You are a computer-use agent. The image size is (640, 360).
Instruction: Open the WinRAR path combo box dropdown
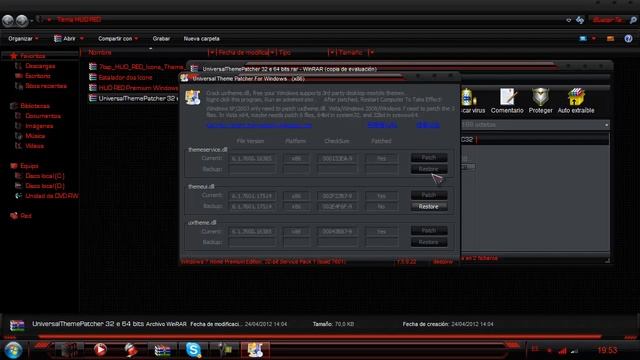pyautogui.click(x=607, y=125)
